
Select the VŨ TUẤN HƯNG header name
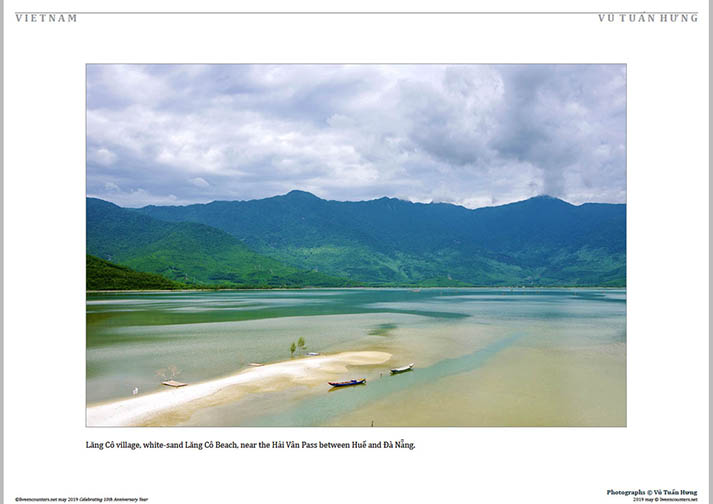[x=648, y=18]
